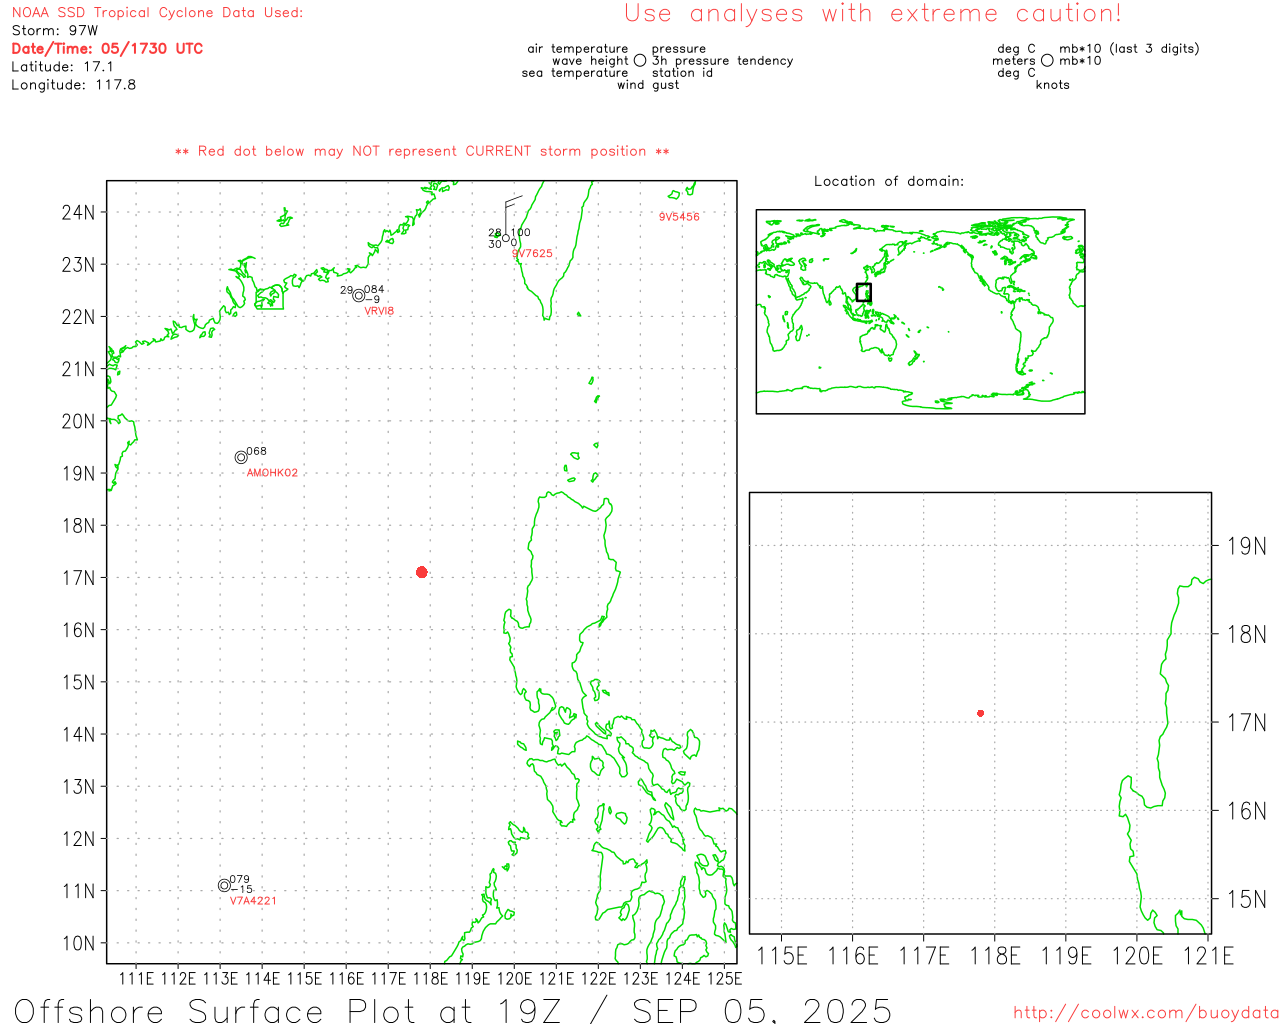The width and height of the screenshot is (1280, 1024).
Task: Click the 'air temperature' legend label
Action: tap(578, 49)
